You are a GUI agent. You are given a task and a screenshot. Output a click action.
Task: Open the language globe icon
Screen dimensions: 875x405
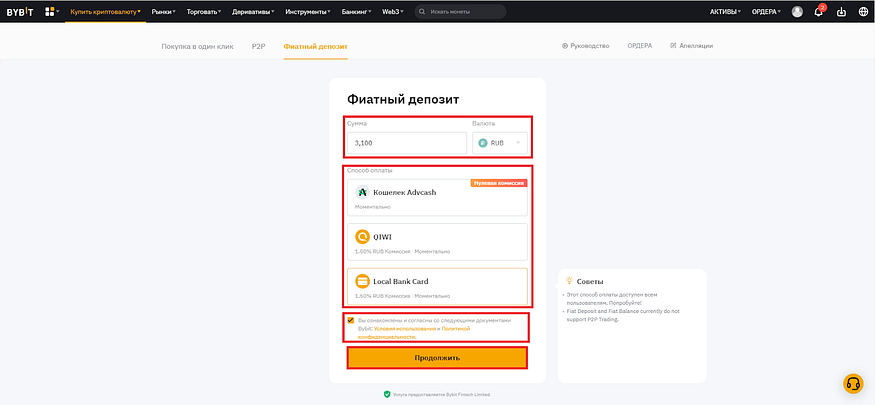coord(863,12)
